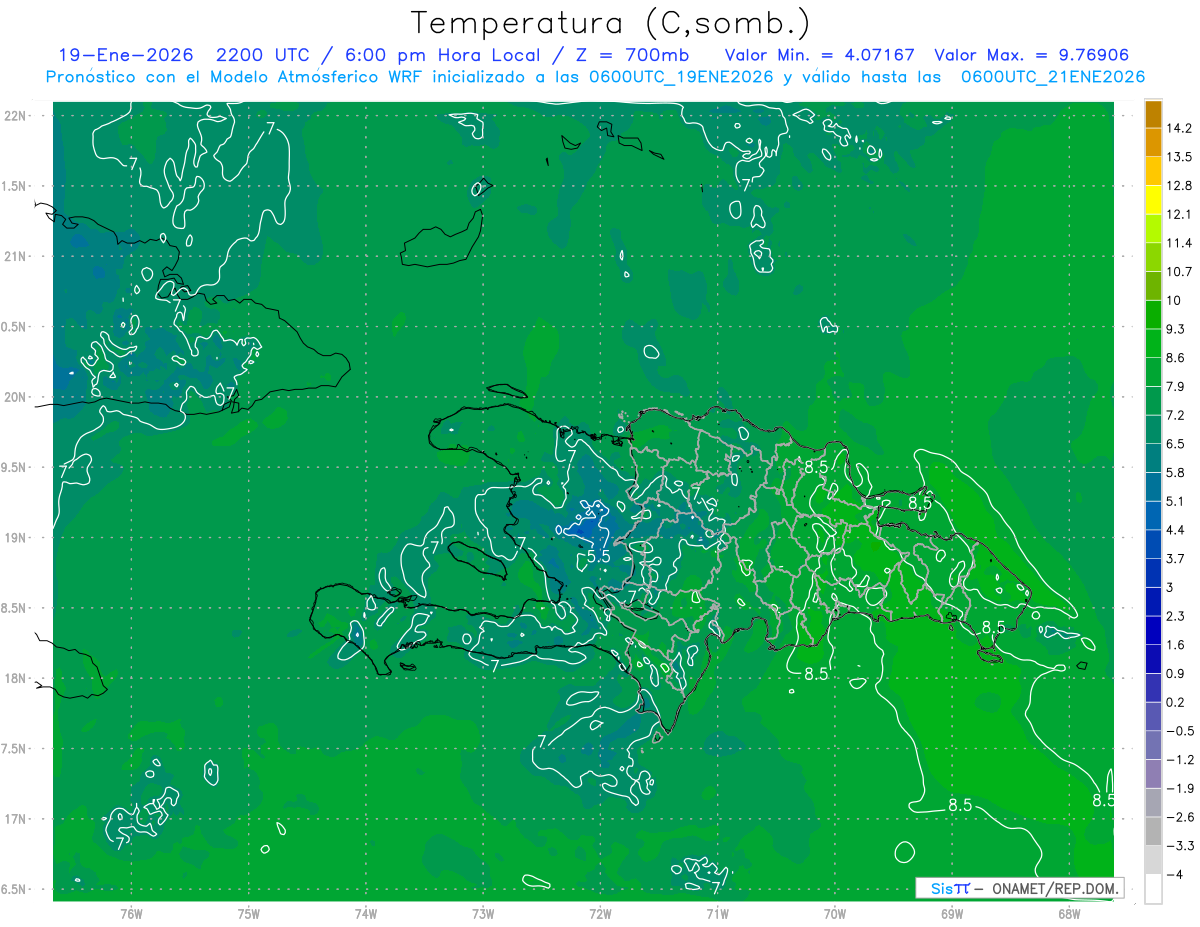Screen dimensions: 1200x927
Task: Click the '2.3' colorbar value
Action: pyautogui.click(x=1176, y=617)
